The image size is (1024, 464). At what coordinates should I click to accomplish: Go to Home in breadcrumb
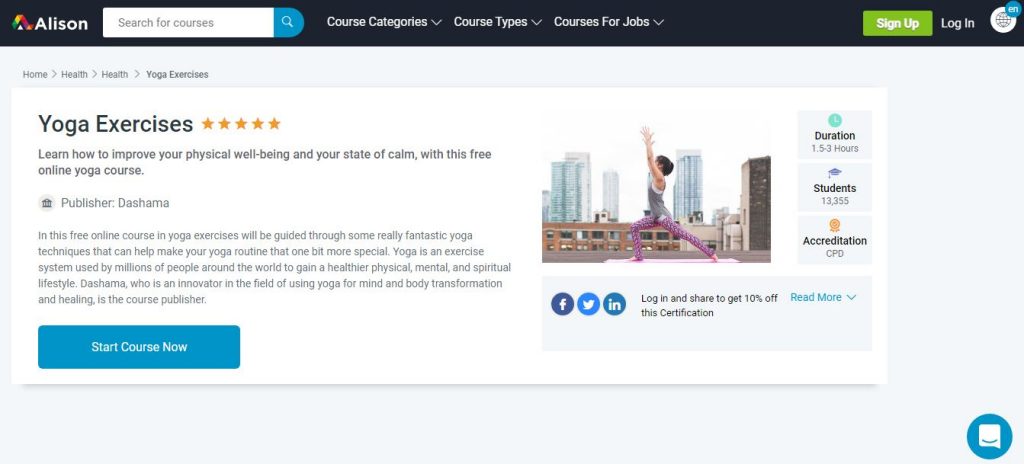[x=35, y=74]
